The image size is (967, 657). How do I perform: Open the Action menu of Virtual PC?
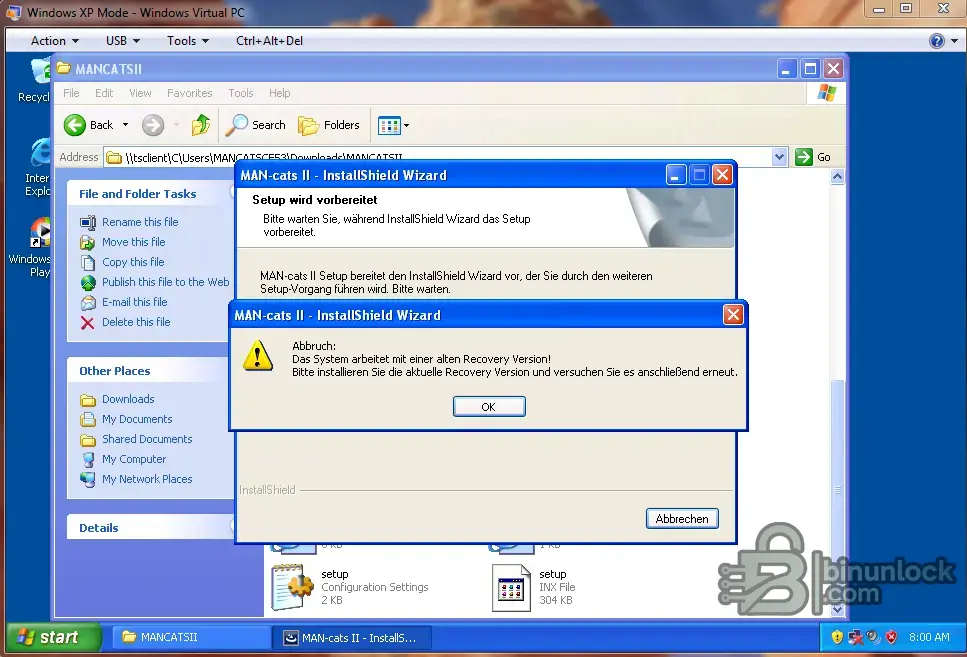pos(55,41)
